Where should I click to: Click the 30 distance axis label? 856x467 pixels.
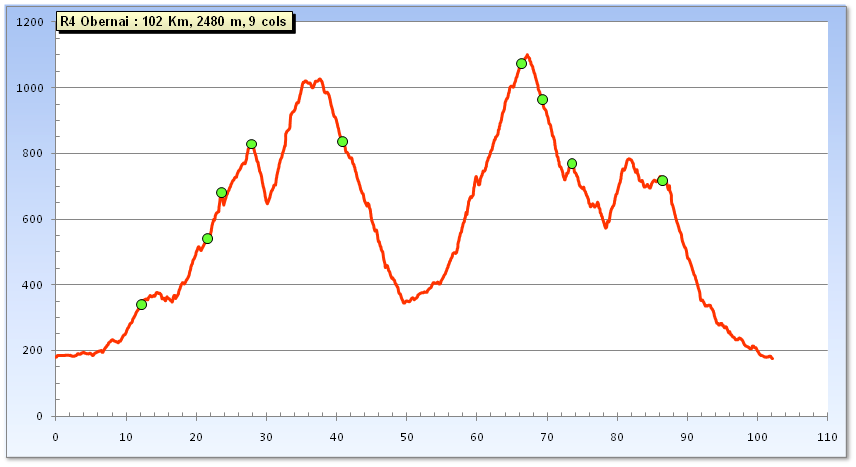[x=266, y=437]
